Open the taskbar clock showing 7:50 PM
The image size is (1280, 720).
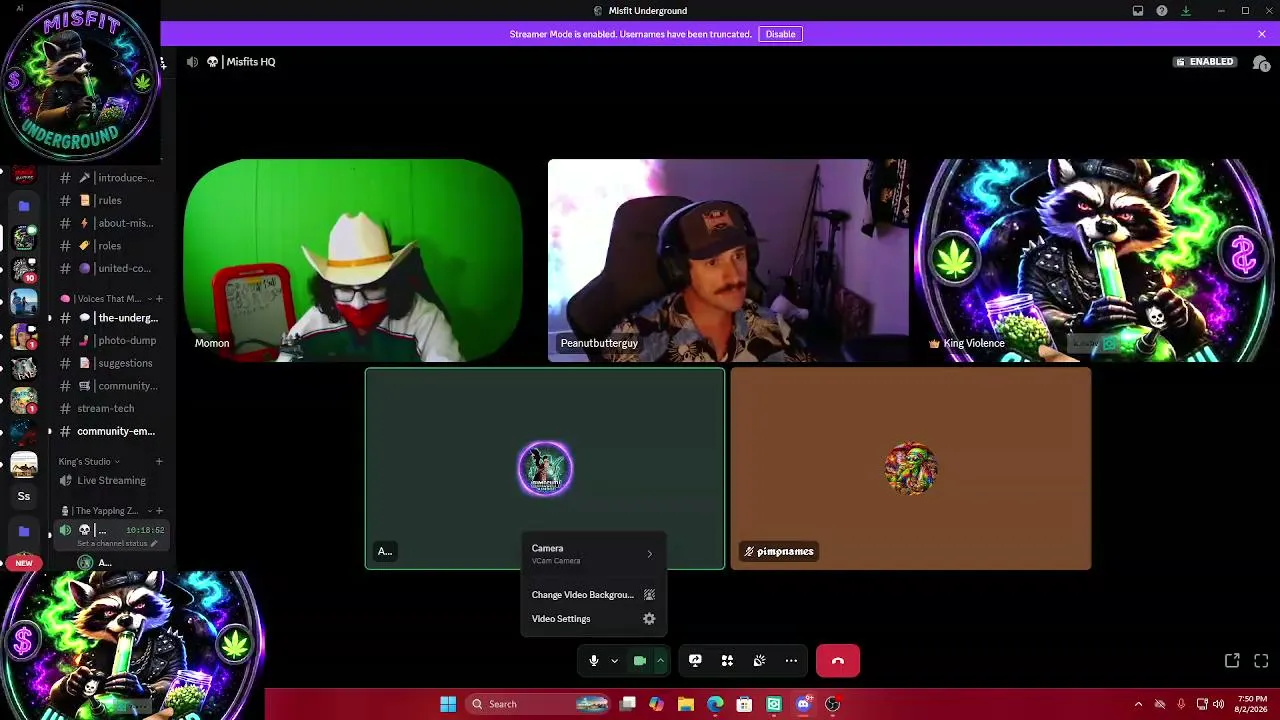tap(1253, 704)
